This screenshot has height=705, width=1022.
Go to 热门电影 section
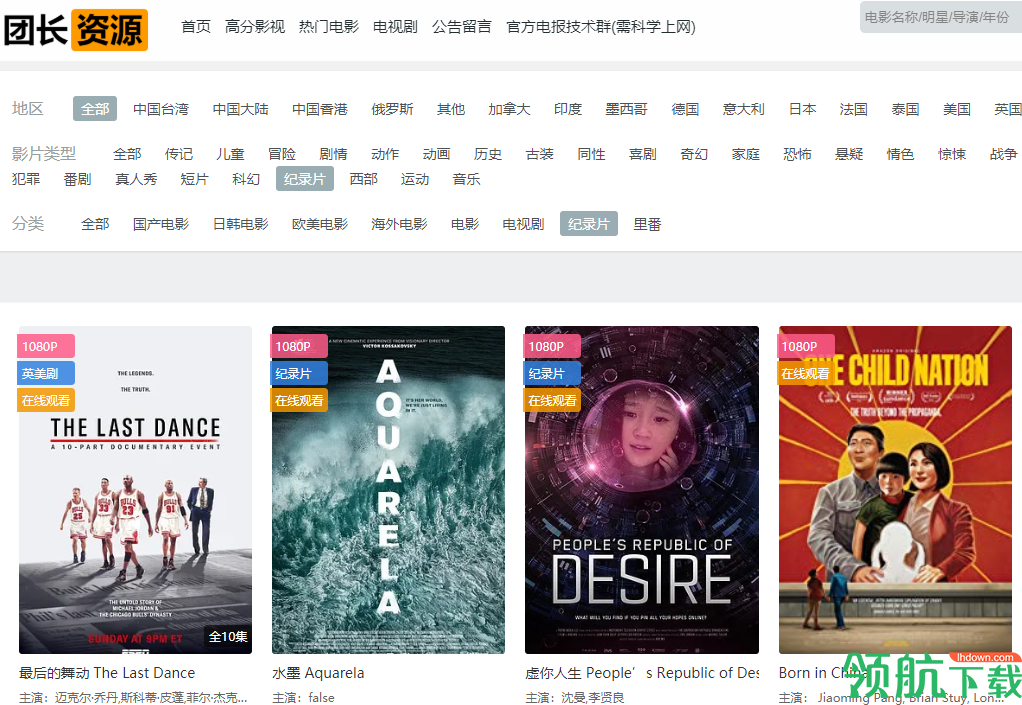[x=328, y=27]
